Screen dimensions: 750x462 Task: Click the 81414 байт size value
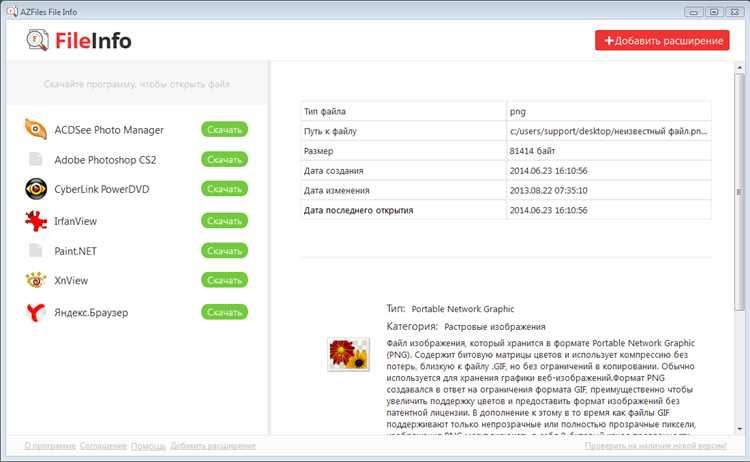(x=532, y=151)
